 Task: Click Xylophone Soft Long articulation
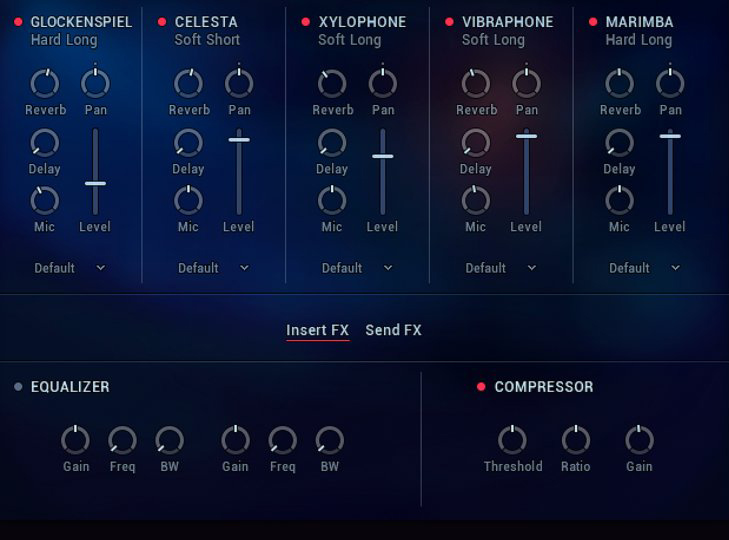pos(350,40)
